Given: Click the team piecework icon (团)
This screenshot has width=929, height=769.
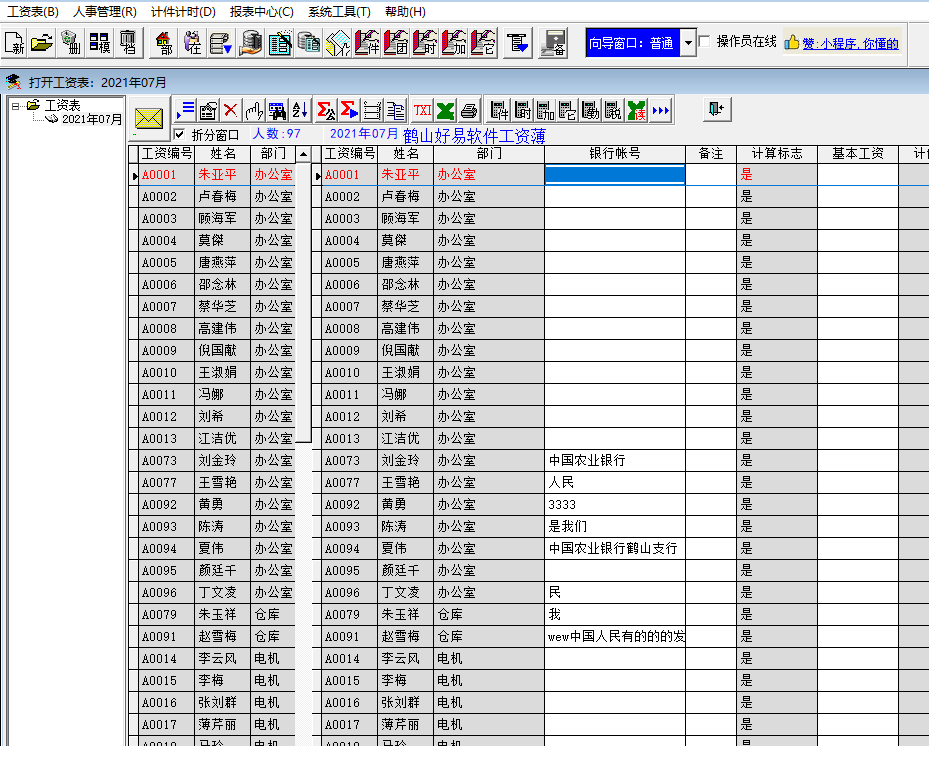Looking at the screenshot, I should coord(396,43).
